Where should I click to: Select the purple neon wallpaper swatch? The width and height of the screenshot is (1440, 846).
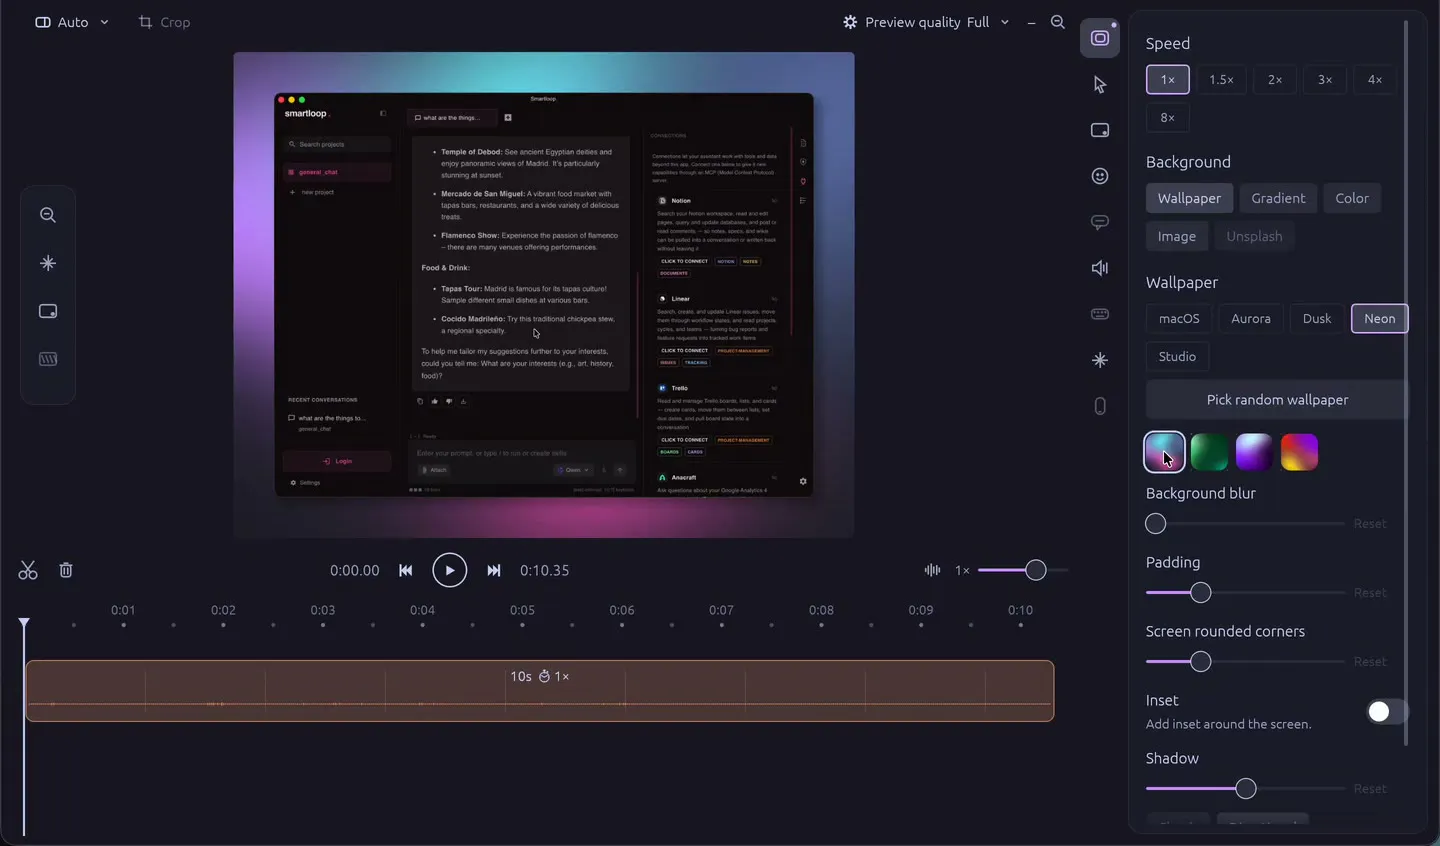click(x=1254, y=452)
